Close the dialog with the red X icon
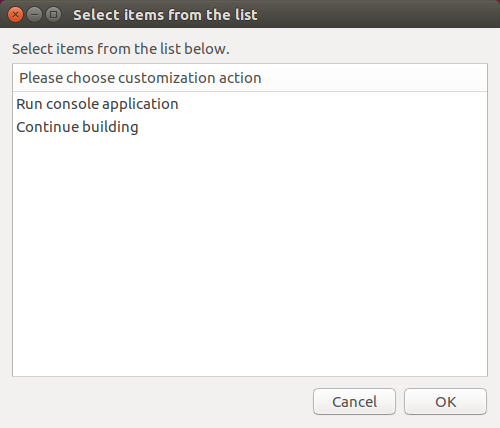Screen dimensions: 500x428 click(15, 15)
